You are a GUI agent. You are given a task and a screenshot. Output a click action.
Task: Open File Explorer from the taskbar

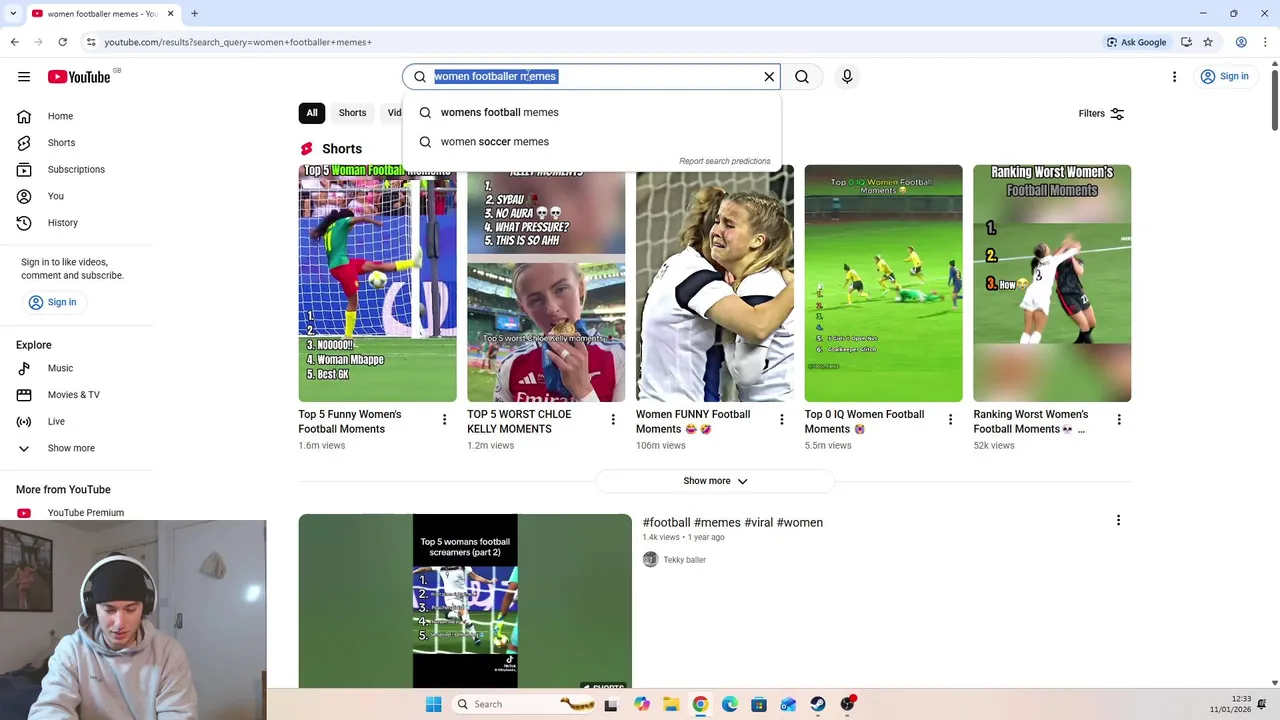coord(671,704)
